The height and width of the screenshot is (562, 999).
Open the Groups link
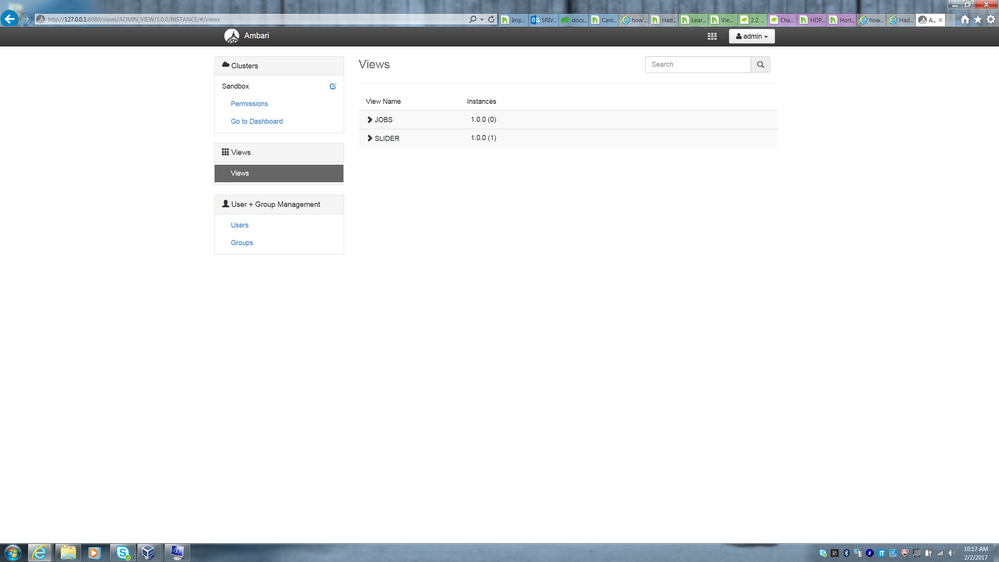click(241, 243)
